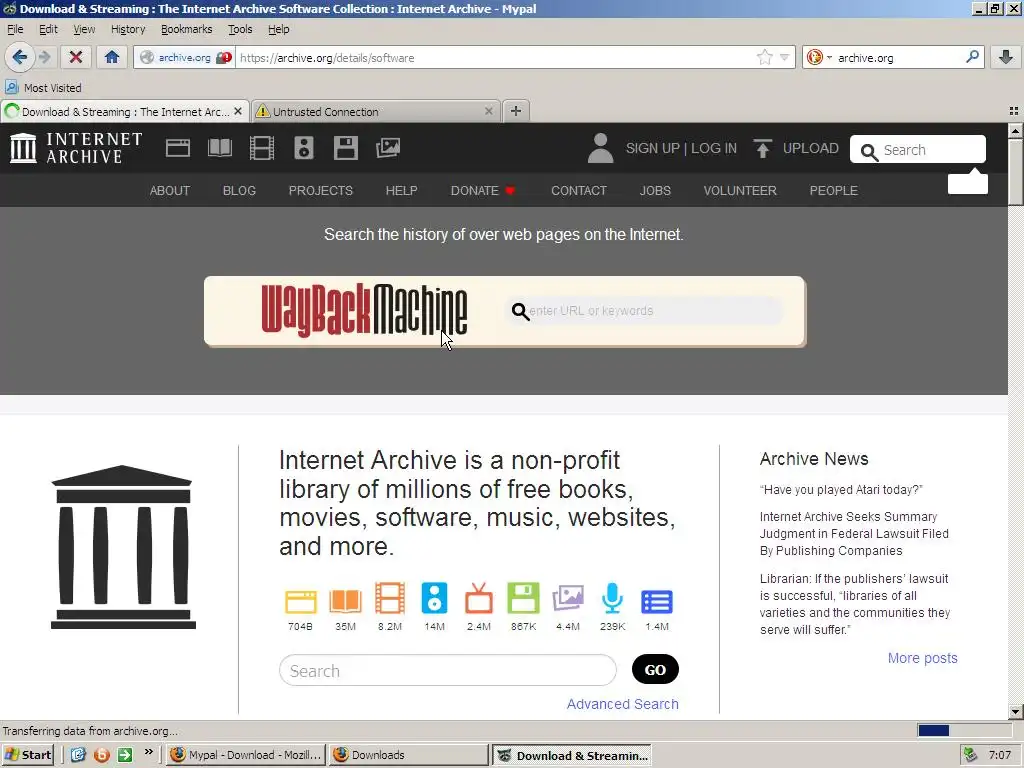1024x768 pixels.
Task: Click the top-right Archive Search field
Action: [x=918, y=150]
